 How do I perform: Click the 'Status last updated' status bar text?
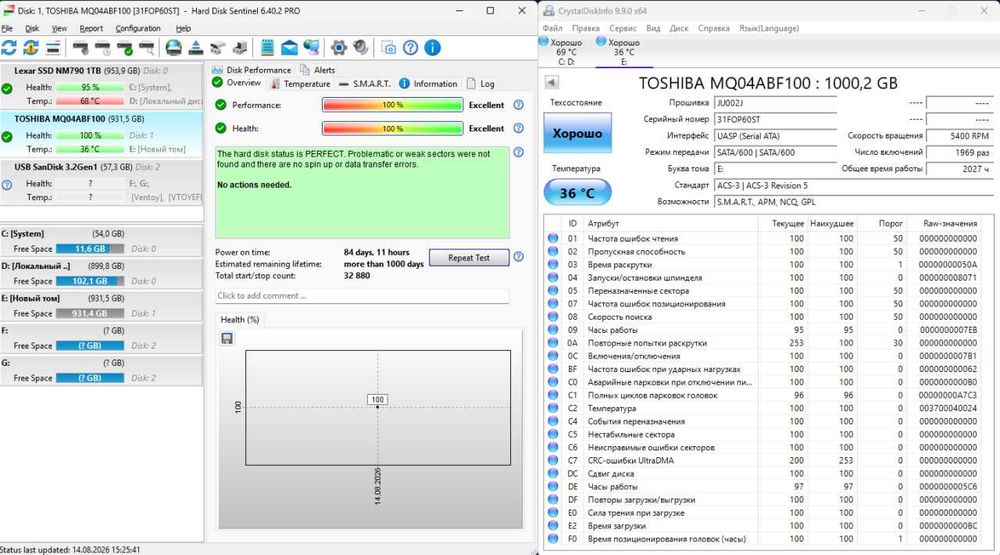[70, 549]
